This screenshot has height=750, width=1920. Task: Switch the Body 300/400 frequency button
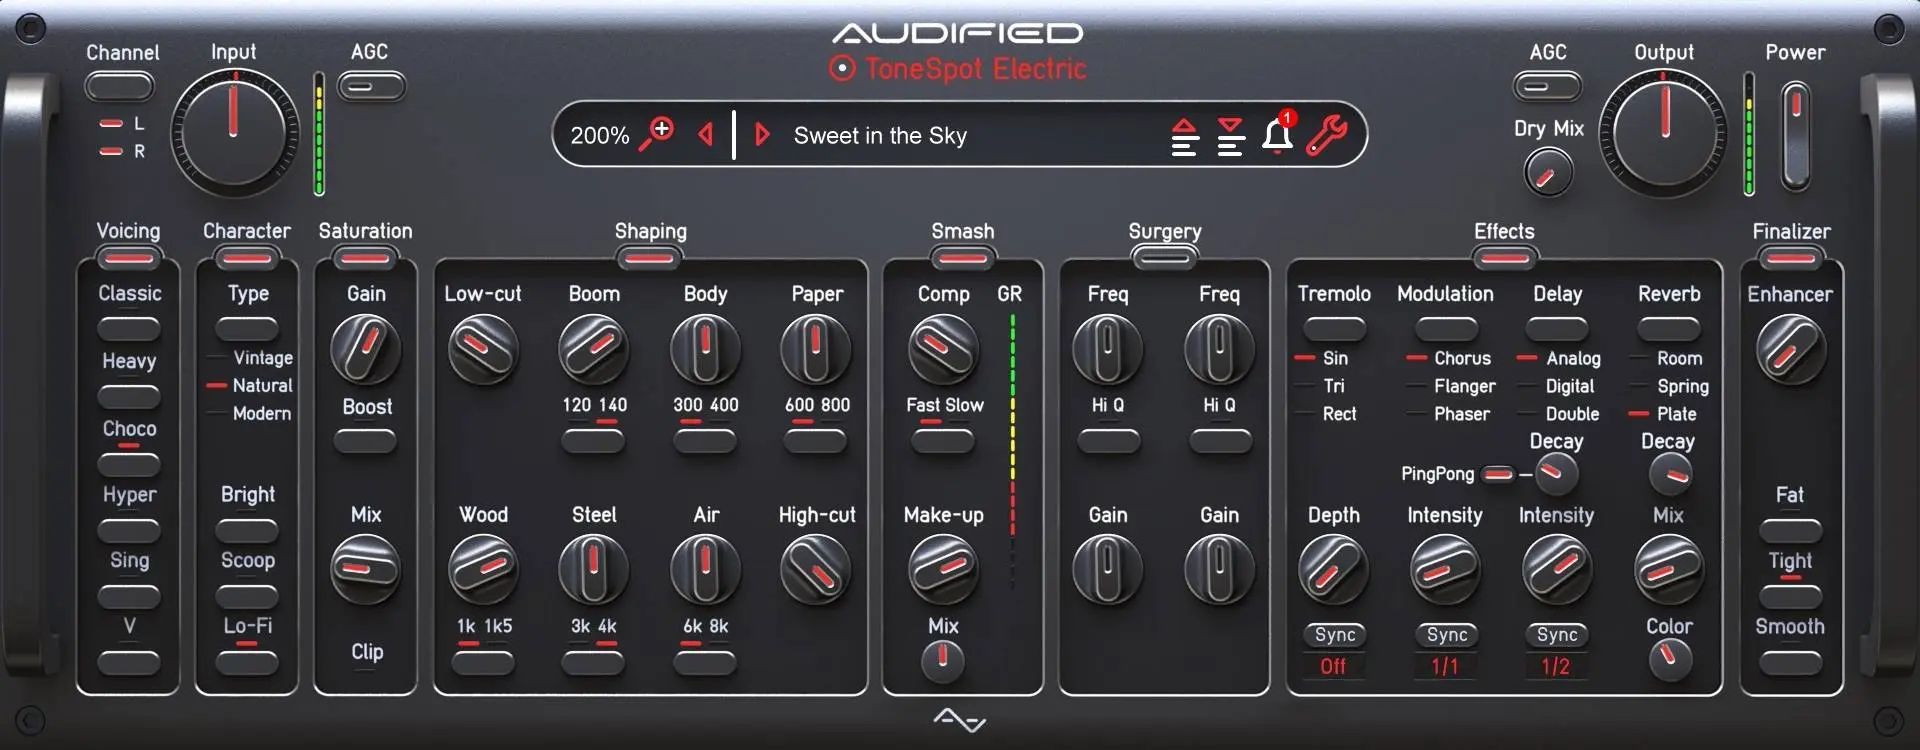(705, 441)
